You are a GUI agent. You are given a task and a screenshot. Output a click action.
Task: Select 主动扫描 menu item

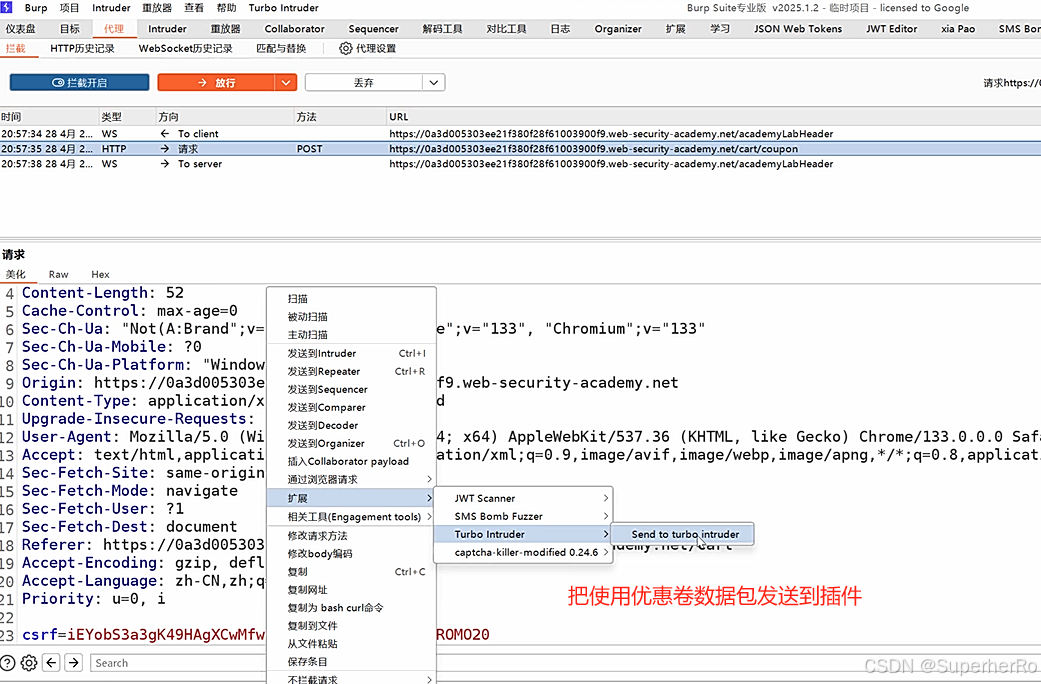[x=352, y=335]
